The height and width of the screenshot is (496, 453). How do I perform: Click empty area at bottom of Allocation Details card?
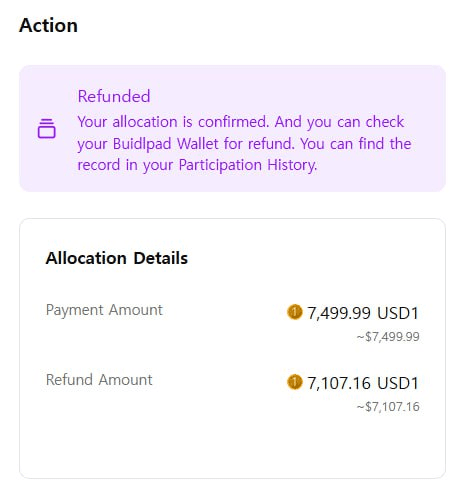point(232,447)
